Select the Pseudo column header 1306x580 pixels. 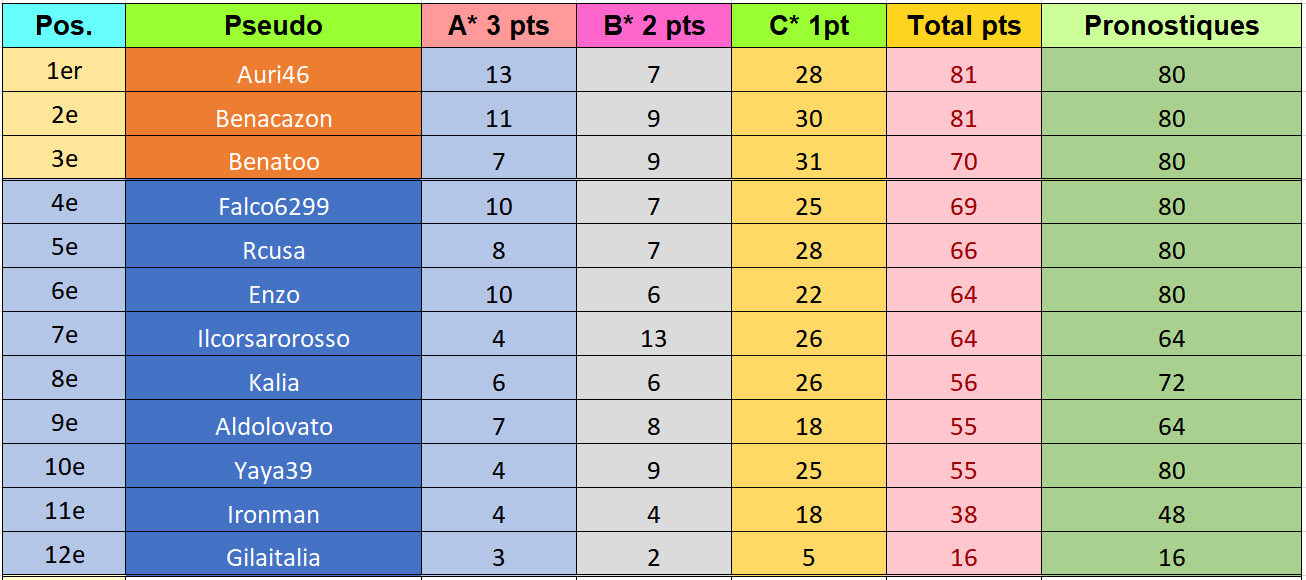pos(273,26)
